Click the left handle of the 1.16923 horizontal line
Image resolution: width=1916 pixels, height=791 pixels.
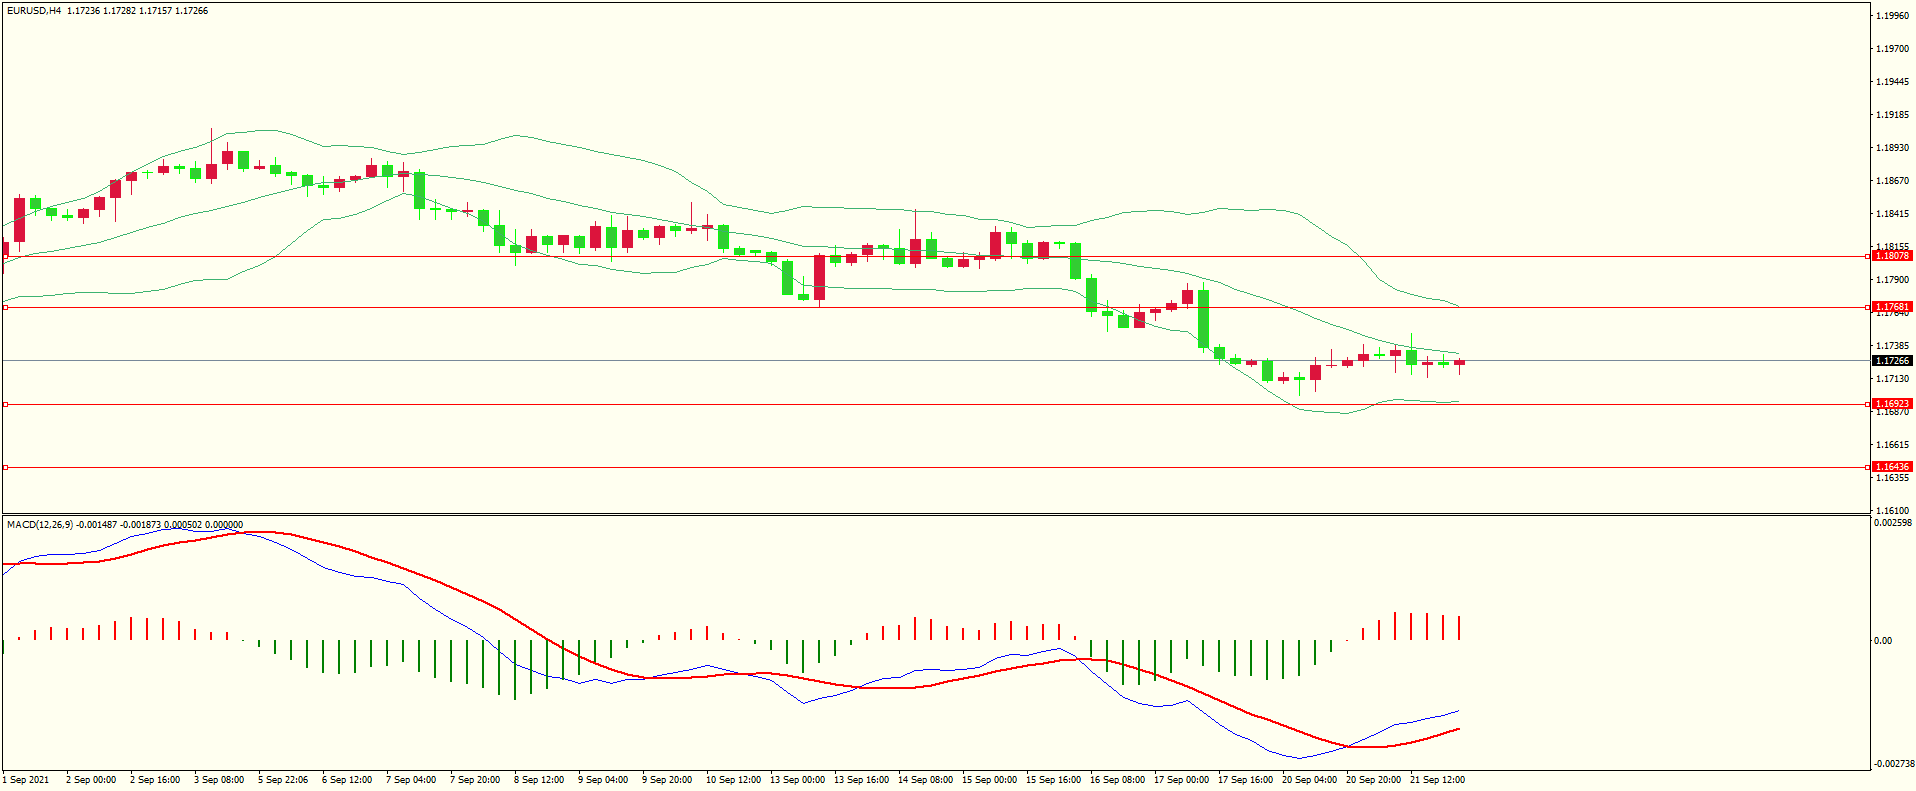pos(5,404)
